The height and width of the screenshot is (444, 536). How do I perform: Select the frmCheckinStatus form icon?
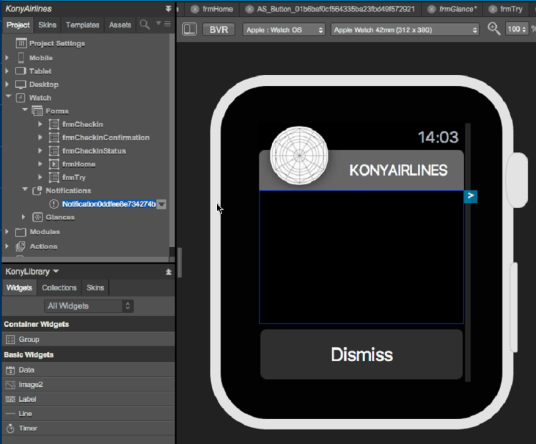[x=54, y=151]
